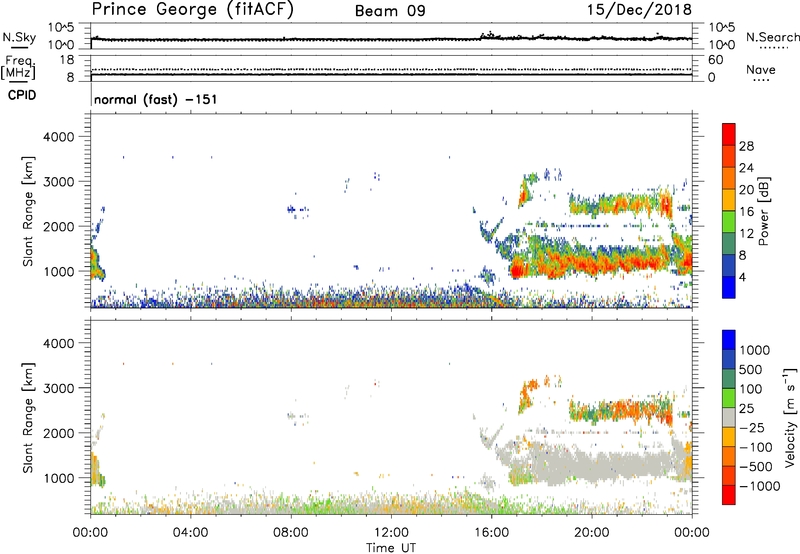Viewport: 800px width, 554px height.
Task: Pick the orange segment between 20 and 24 dB
Action: (729, 178)
